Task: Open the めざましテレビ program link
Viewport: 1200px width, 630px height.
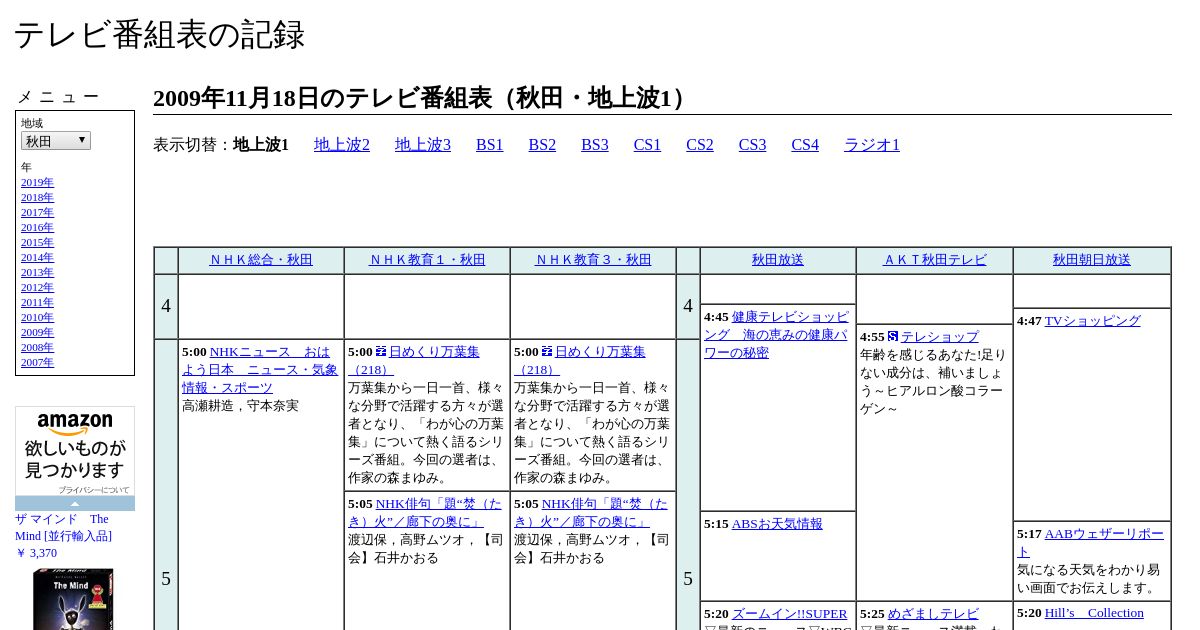Action: pos(933,614)
